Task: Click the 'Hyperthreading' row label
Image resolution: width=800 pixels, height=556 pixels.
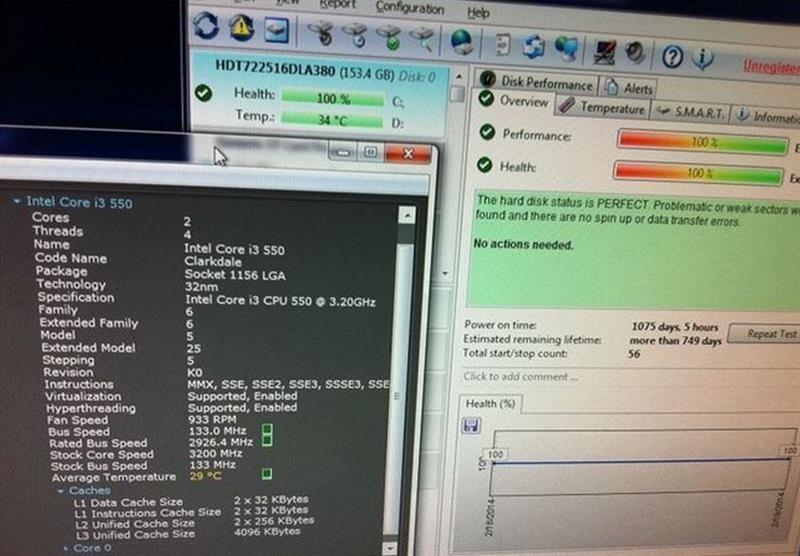Action: coord(91,409)
